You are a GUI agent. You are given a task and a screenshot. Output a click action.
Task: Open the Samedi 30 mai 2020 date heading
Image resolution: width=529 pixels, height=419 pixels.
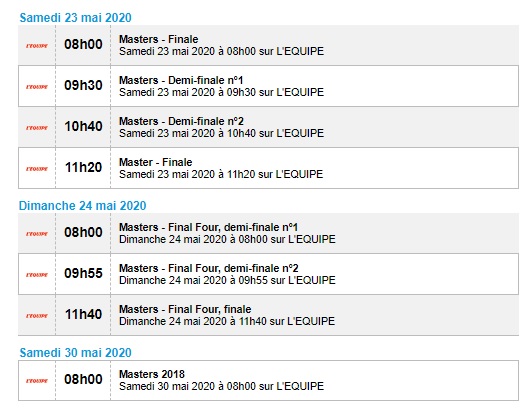(x=75, y=353)
